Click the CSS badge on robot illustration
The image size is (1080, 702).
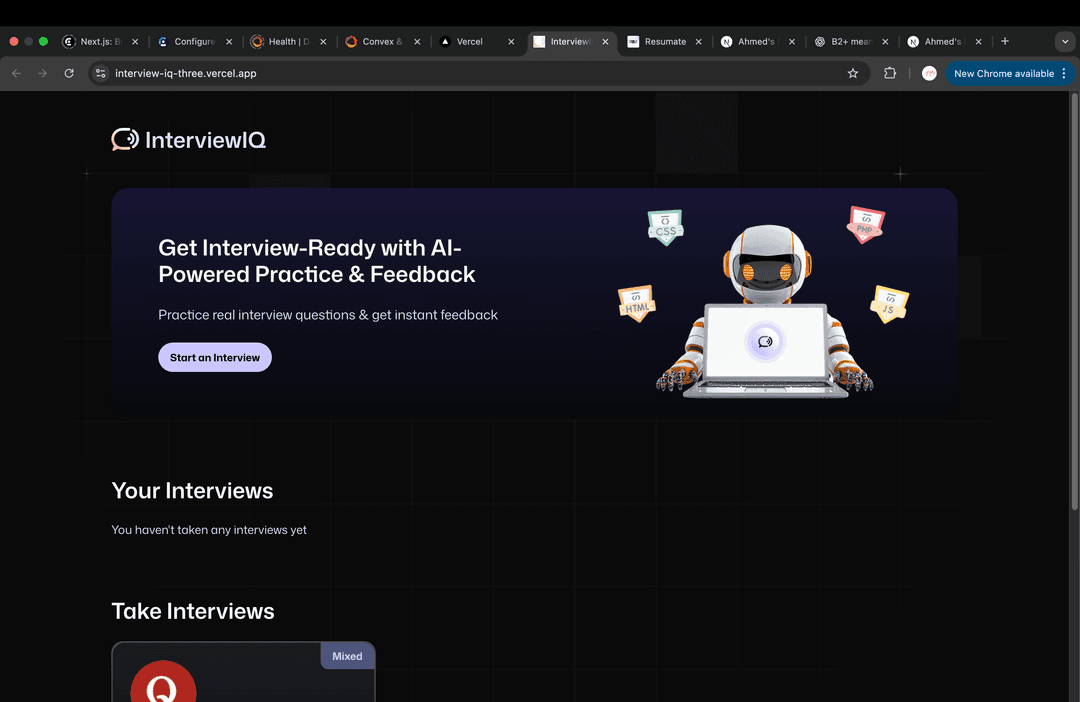(x=665, y=228)
